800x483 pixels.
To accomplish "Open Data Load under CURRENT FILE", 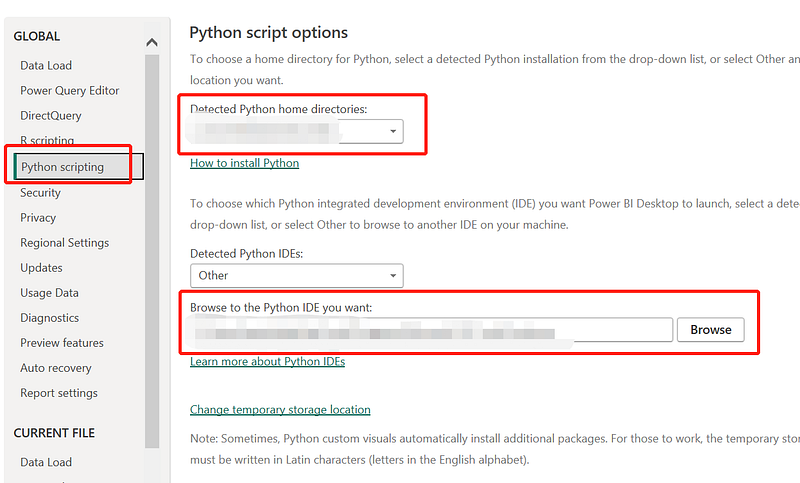I will pyautogui.click(x=46, y=462).
